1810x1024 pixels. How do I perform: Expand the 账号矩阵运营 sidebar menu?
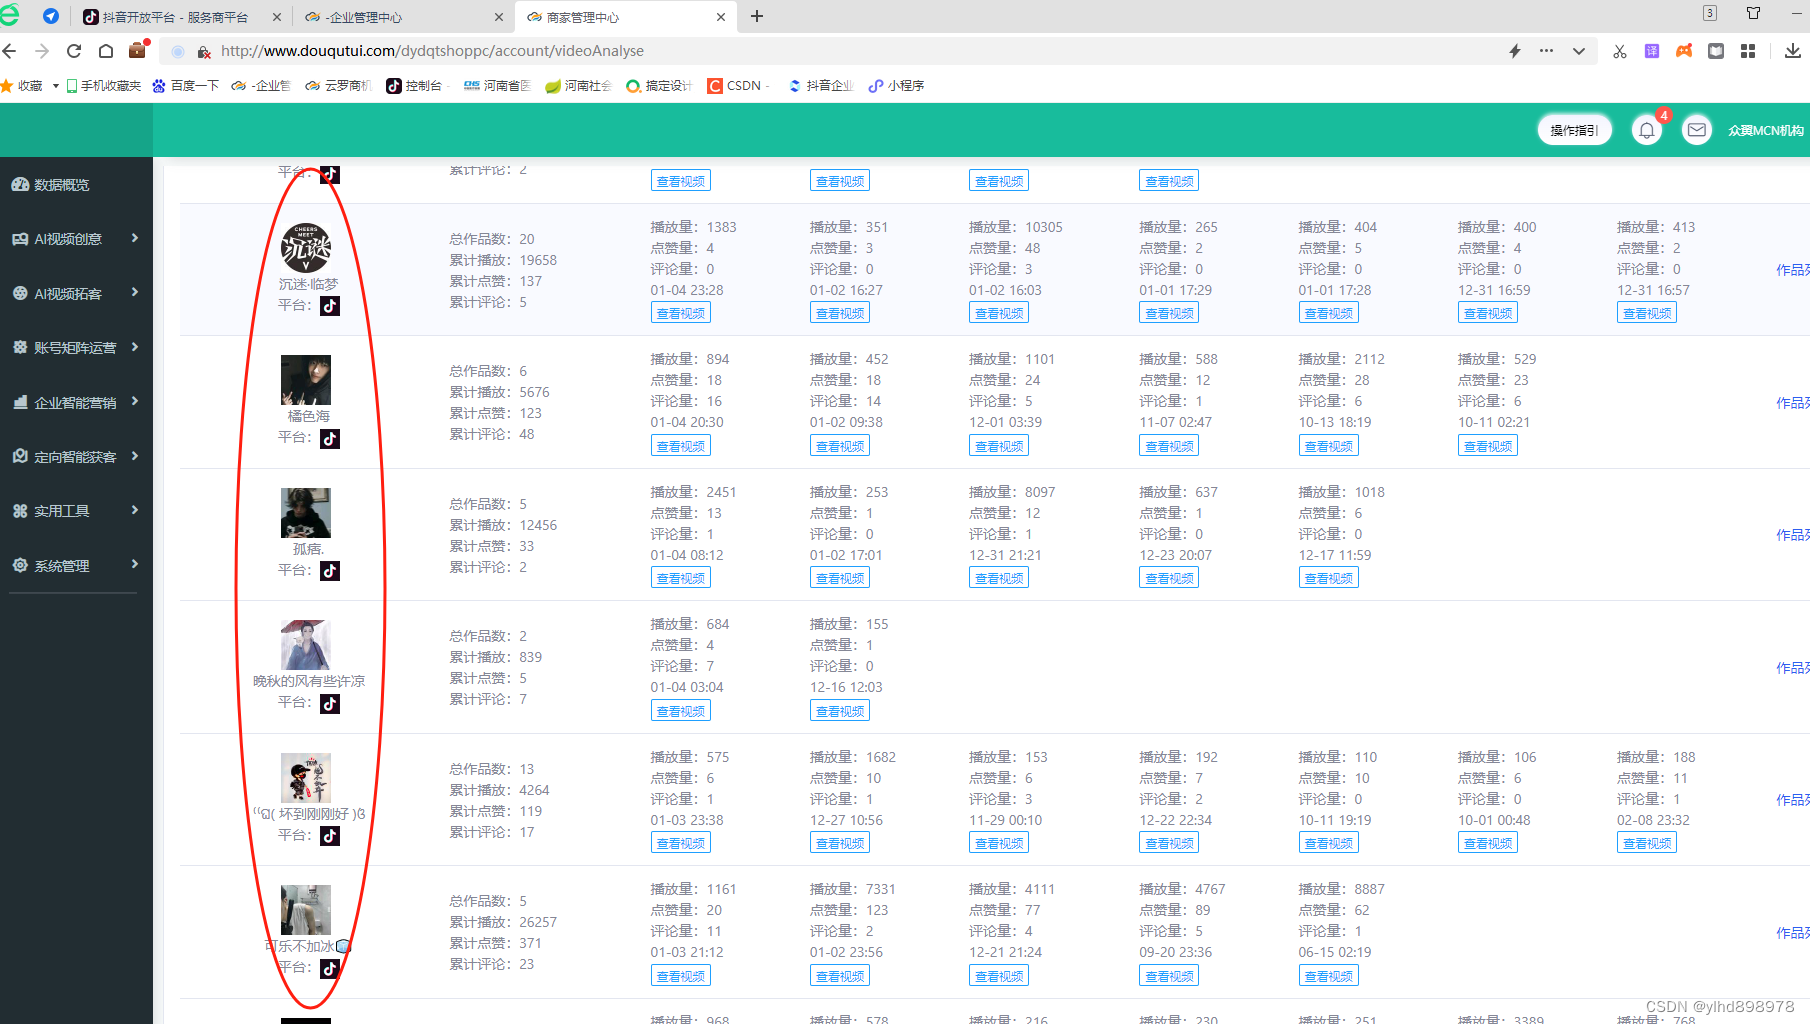click(76, 348)
